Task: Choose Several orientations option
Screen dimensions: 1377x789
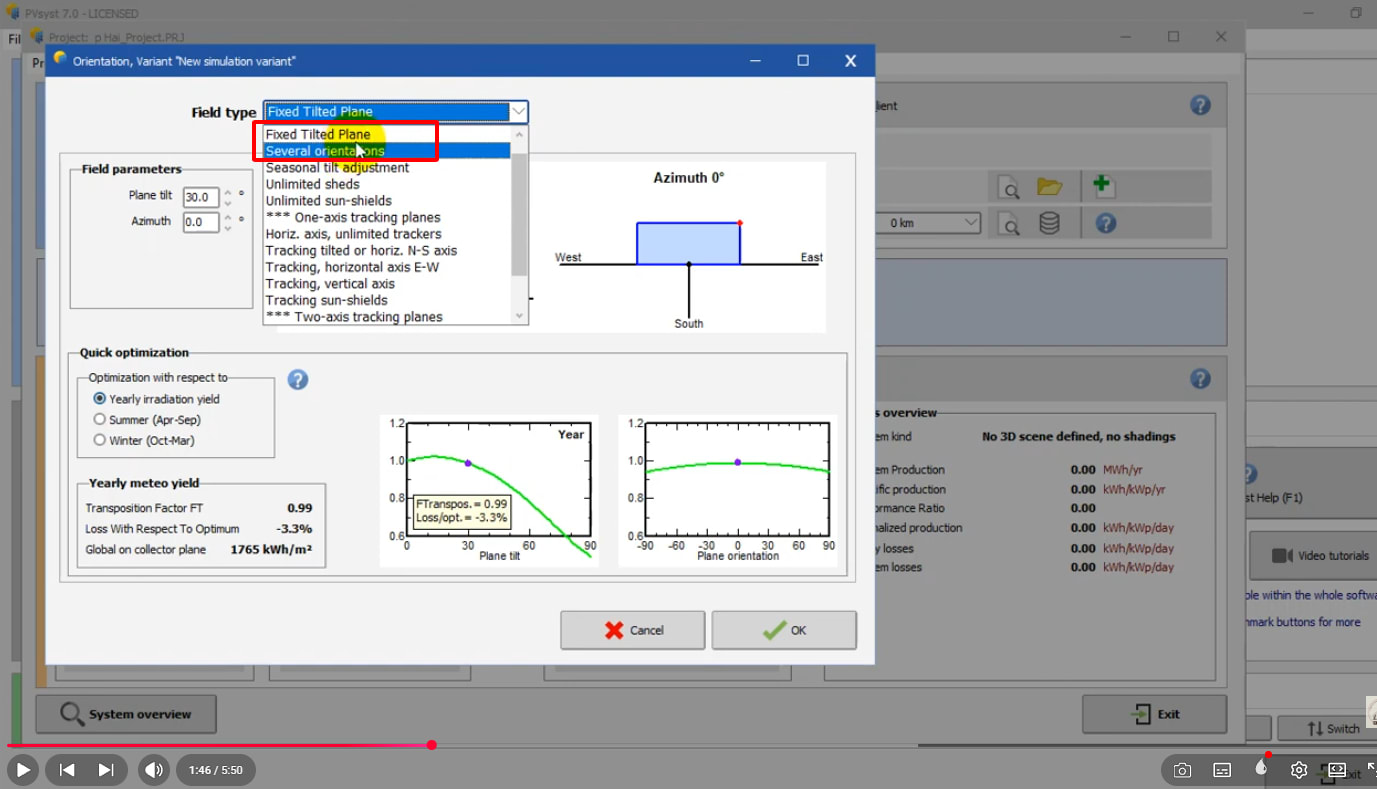Action: 387,151
